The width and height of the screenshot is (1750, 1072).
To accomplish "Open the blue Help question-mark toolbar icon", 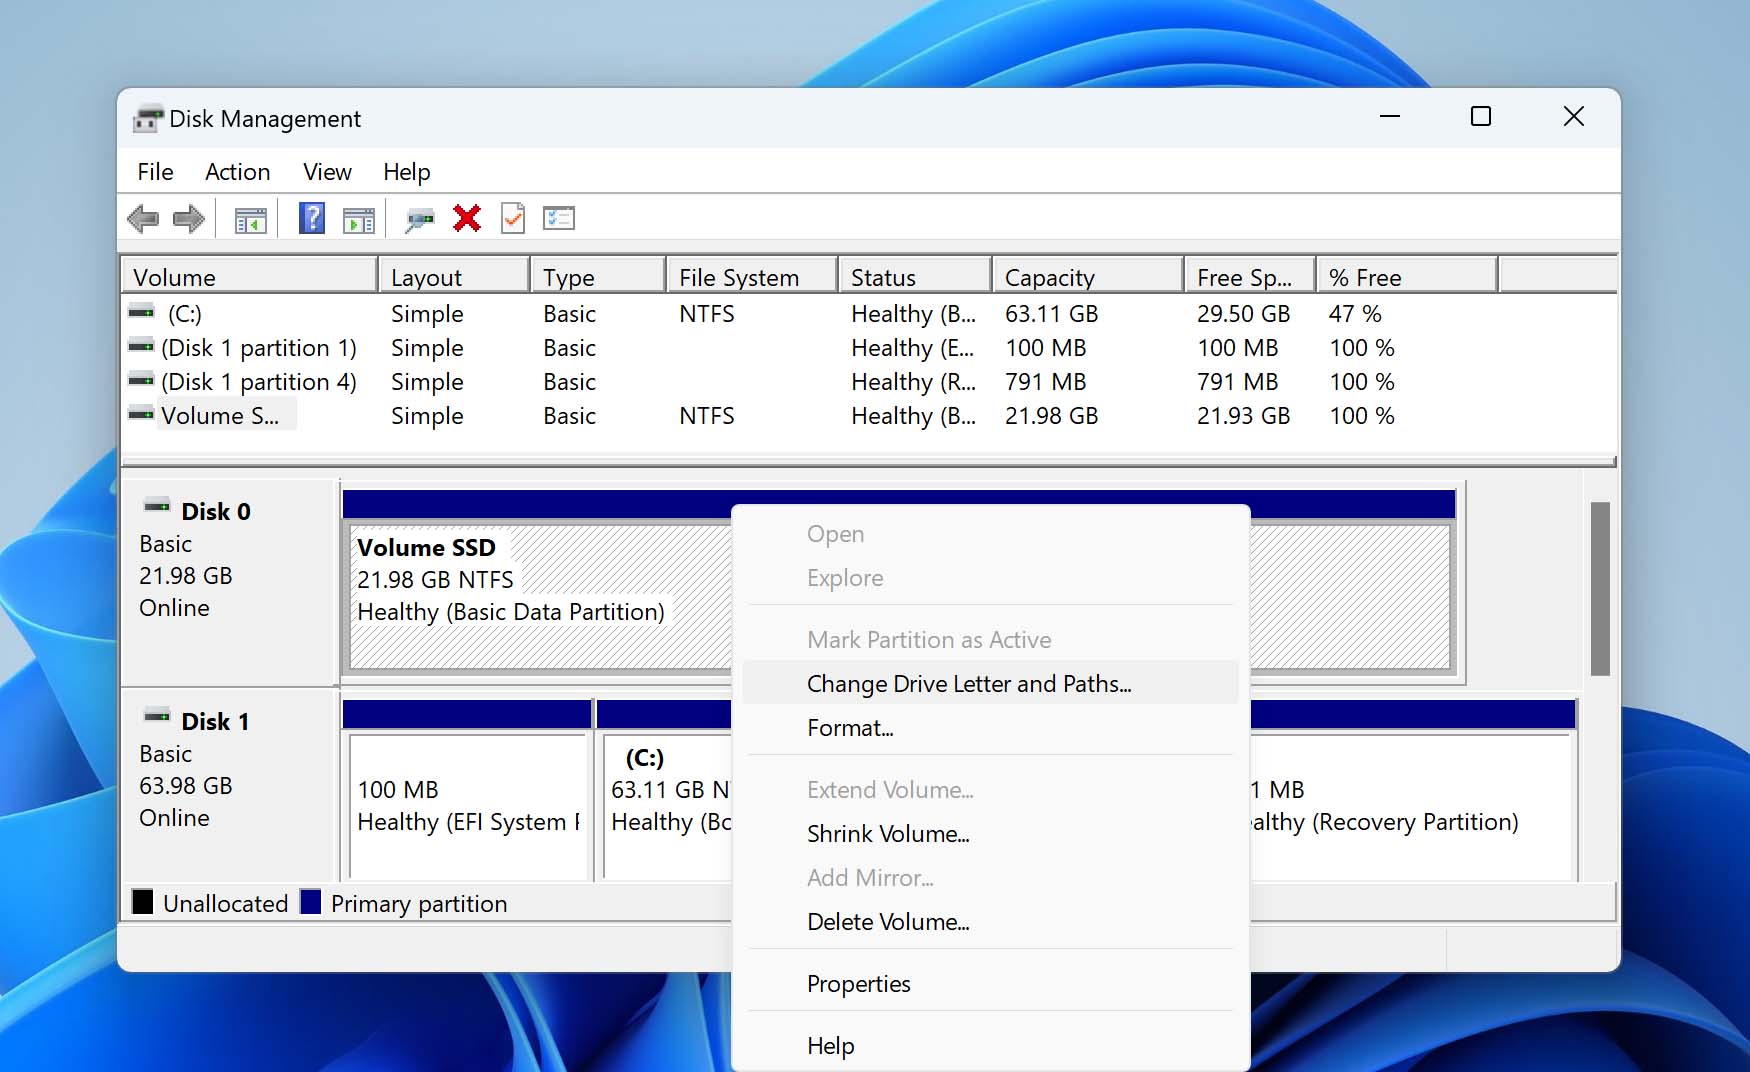I will click(x=312, y=218).
